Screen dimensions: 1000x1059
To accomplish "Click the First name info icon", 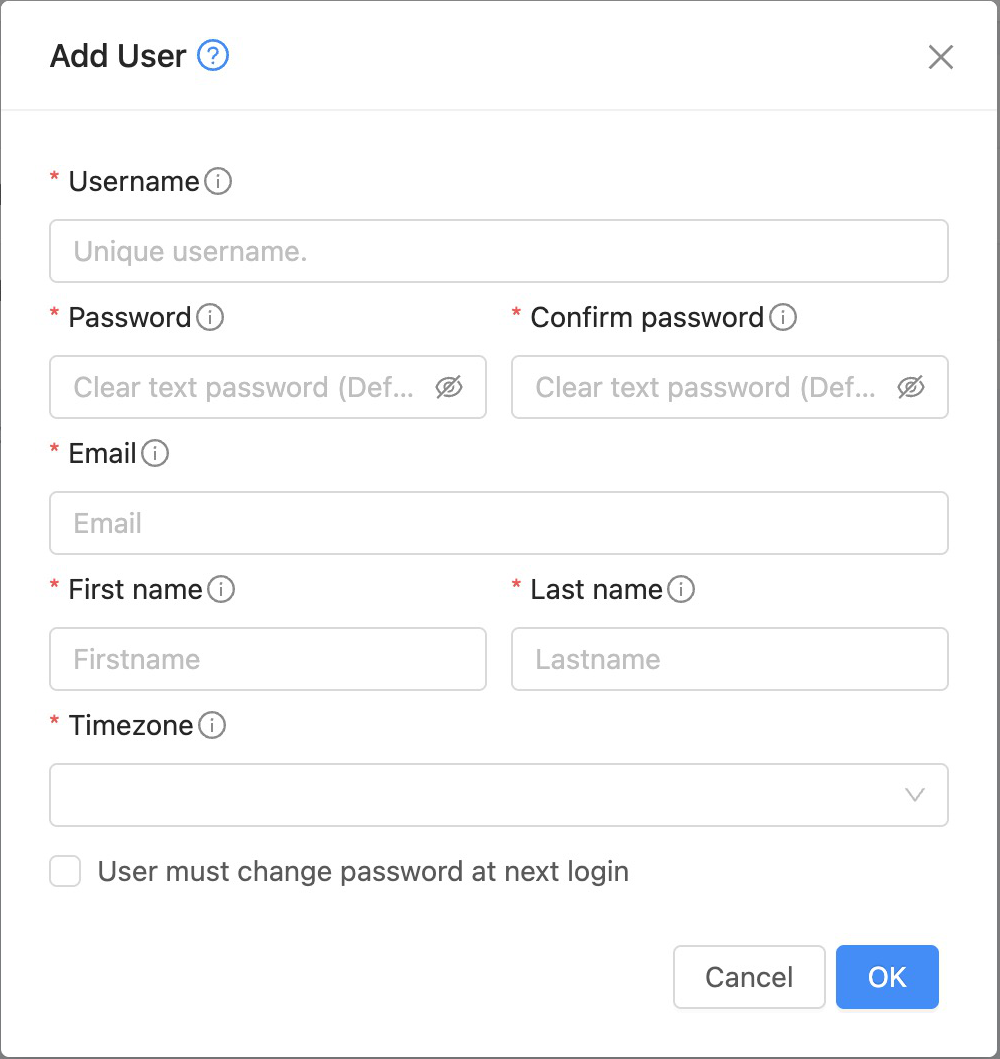I will [x=221, y=590].
